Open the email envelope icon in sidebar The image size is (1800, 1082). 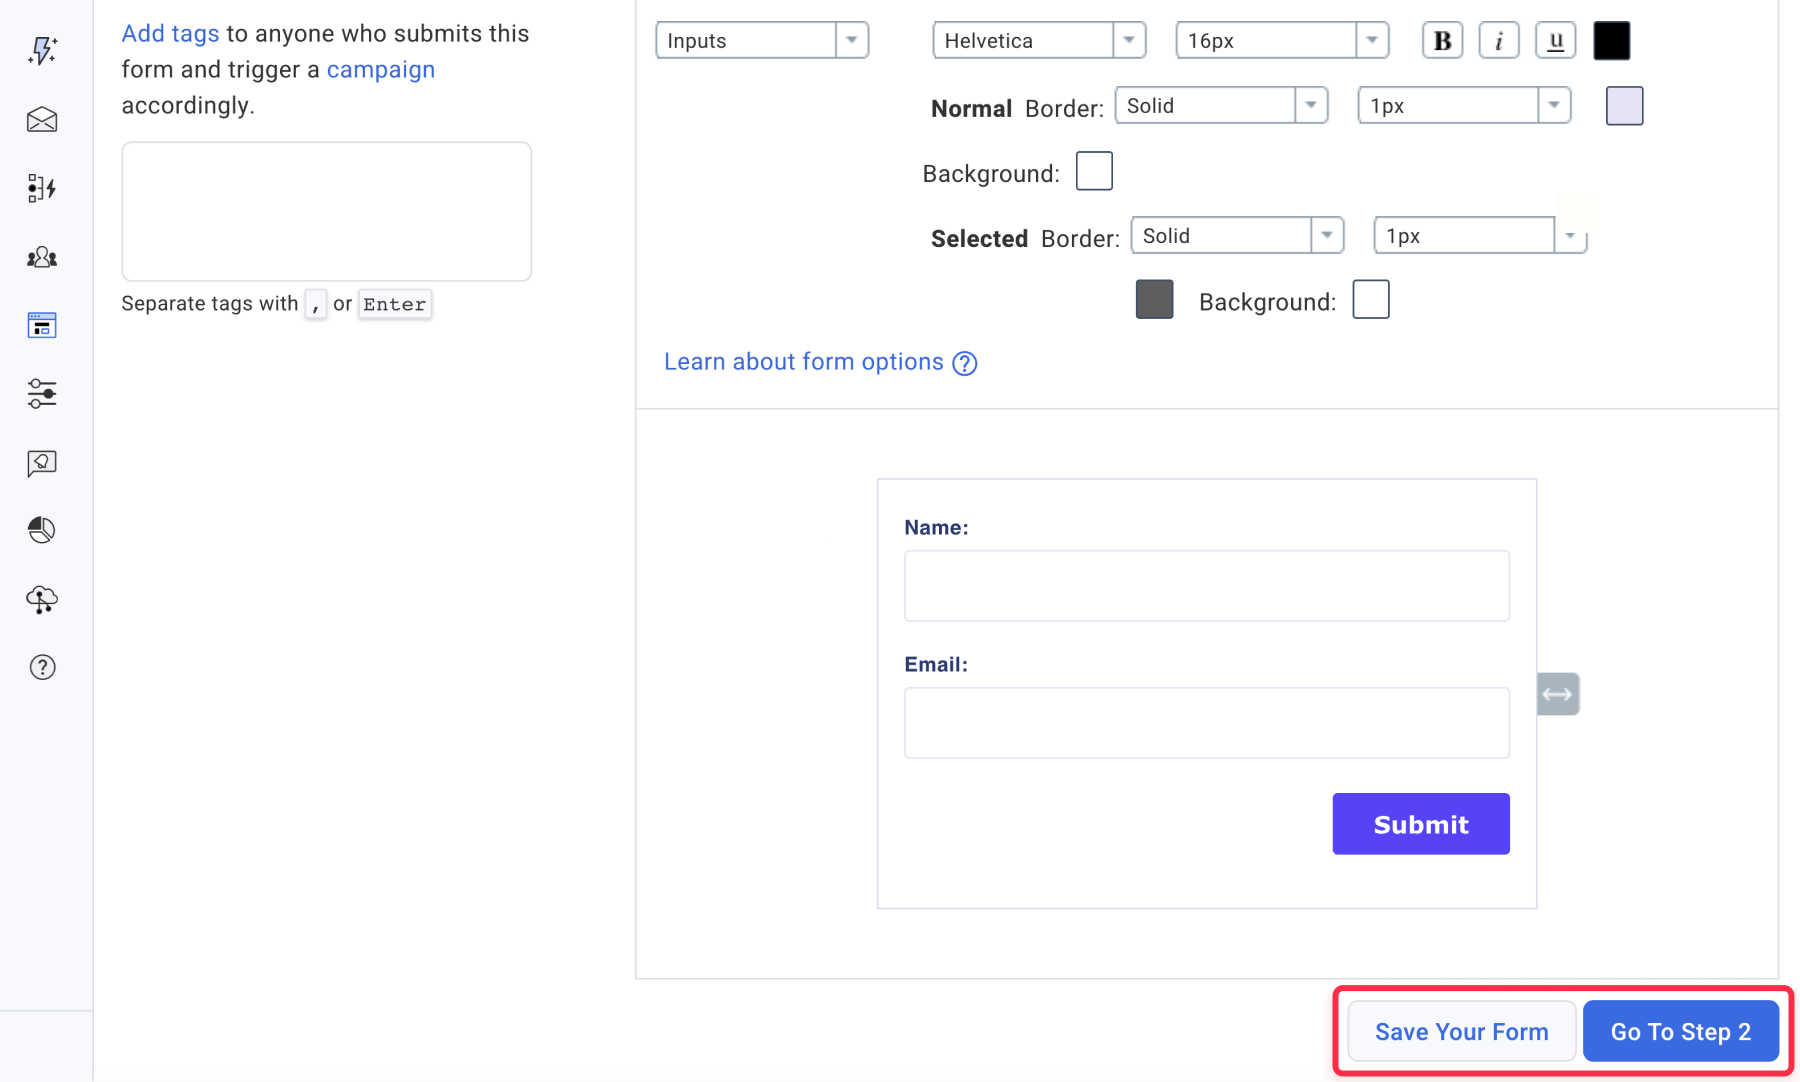[x=42, y=120]
